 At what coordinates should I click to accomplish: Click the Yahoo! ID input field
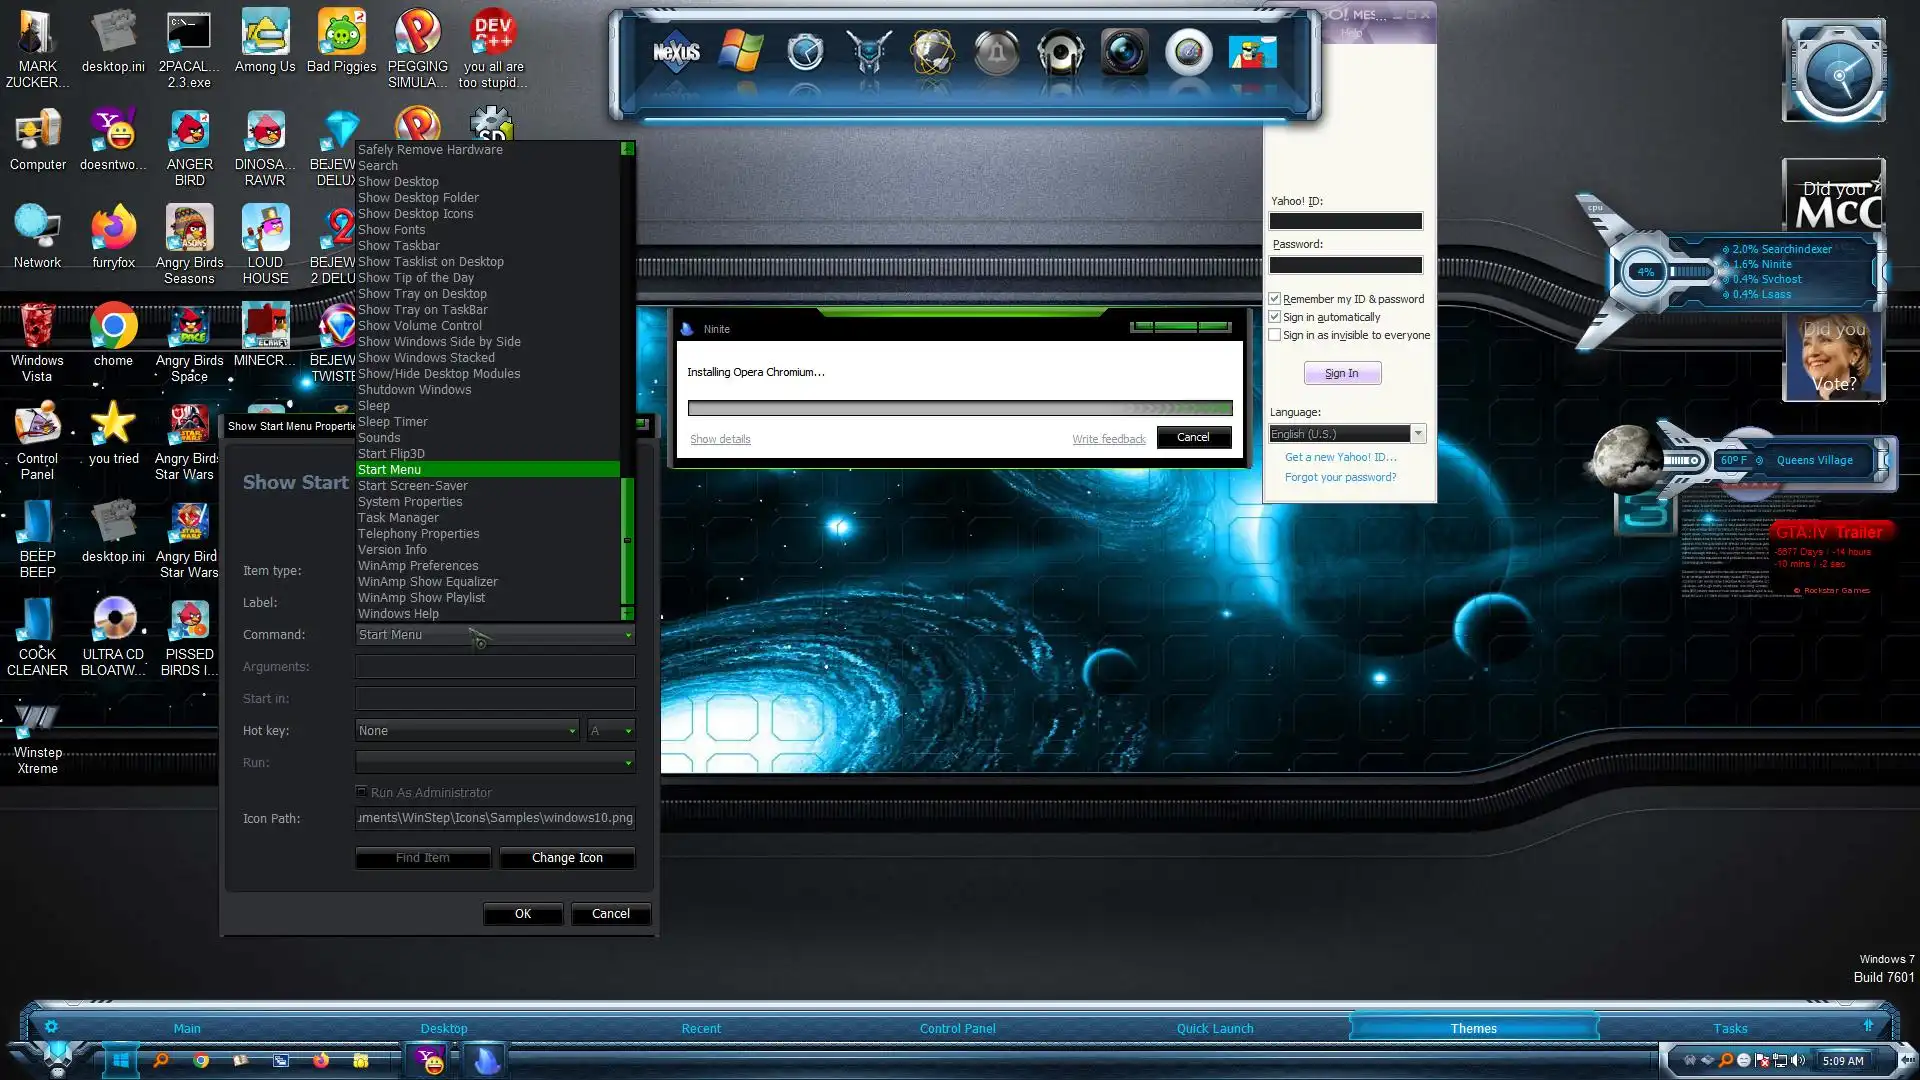click(x=1345, y=221)
